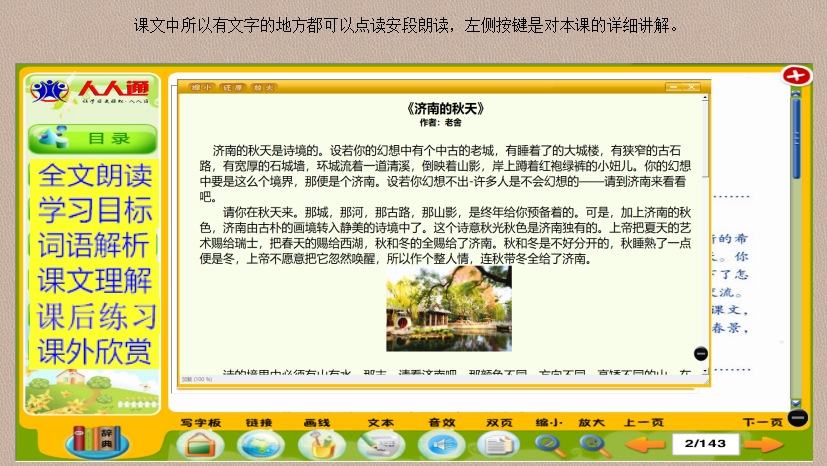Click the 缩小 zoom out magnifier

[x=549, y=444]
